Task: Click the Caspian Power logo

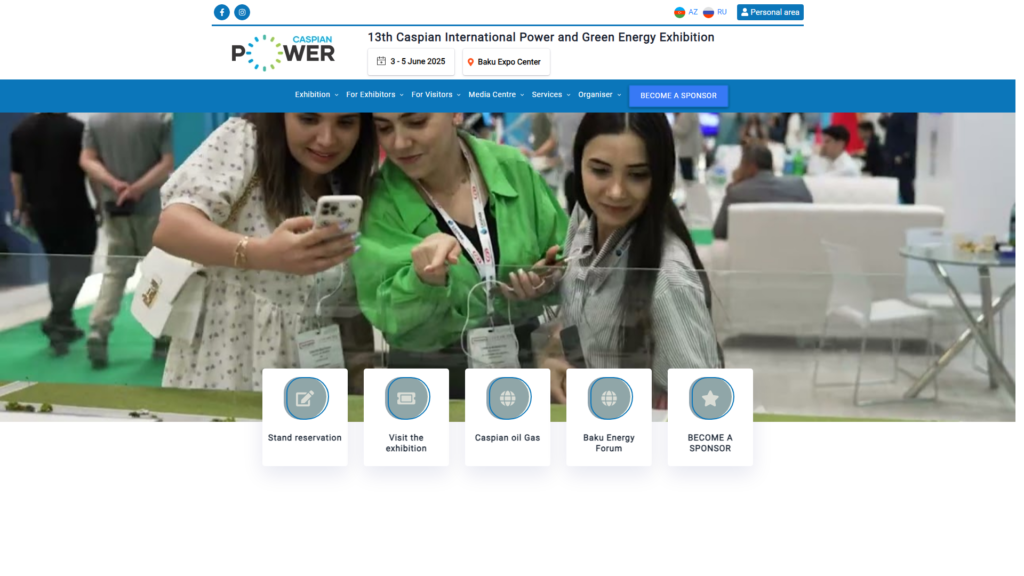Action: coord(283,52)
